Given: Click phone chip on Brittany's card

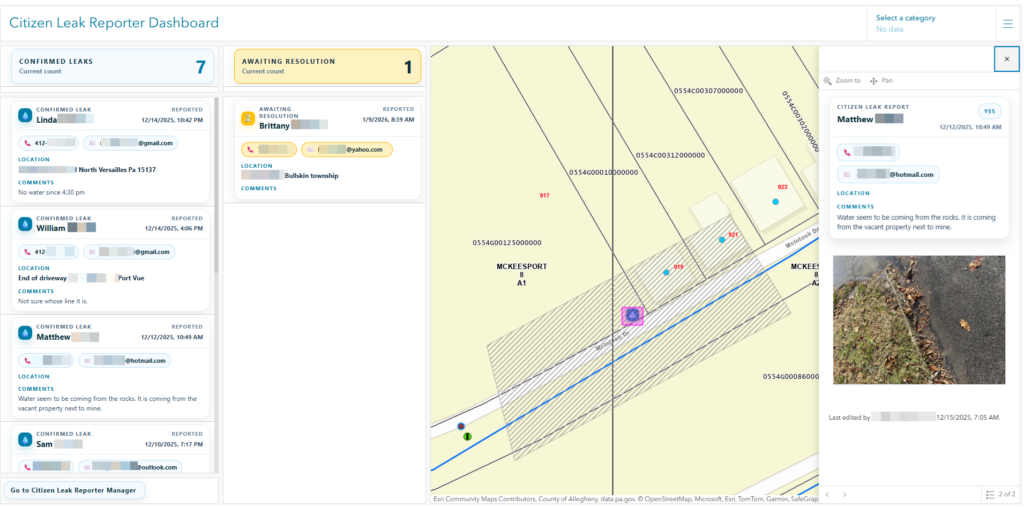Looking at the screenshot, I should 268,150.
